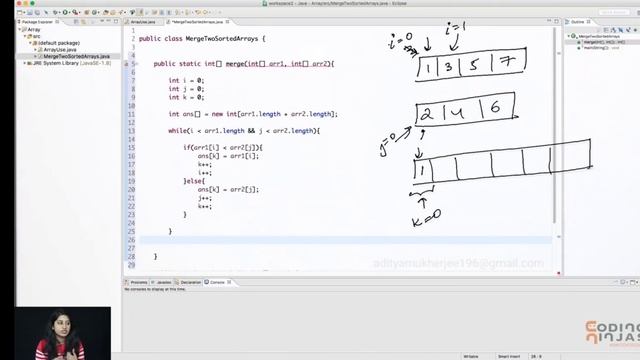This screenshot has width=640, height=360.
Task: Toggle Hide Non-Public Members in Outline
Action: [628, 30]
